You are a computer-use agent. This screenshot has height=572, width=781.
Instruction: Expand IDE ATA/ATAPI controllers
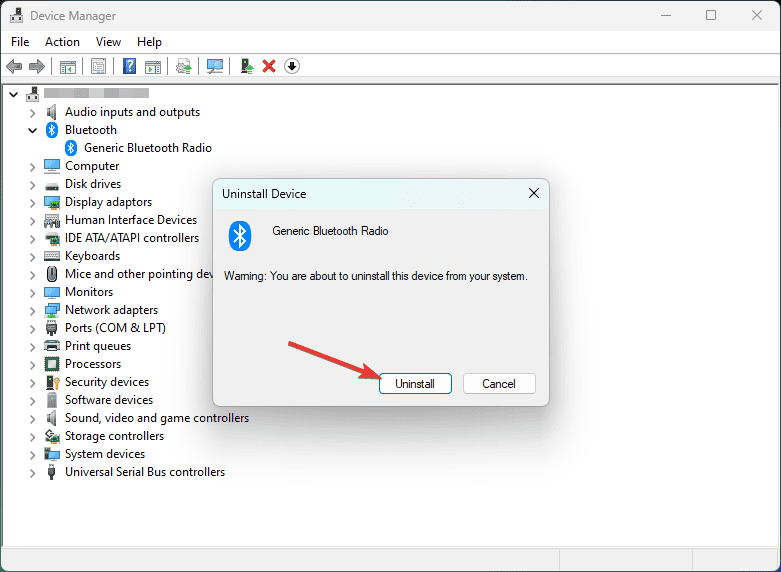[32, 239]
